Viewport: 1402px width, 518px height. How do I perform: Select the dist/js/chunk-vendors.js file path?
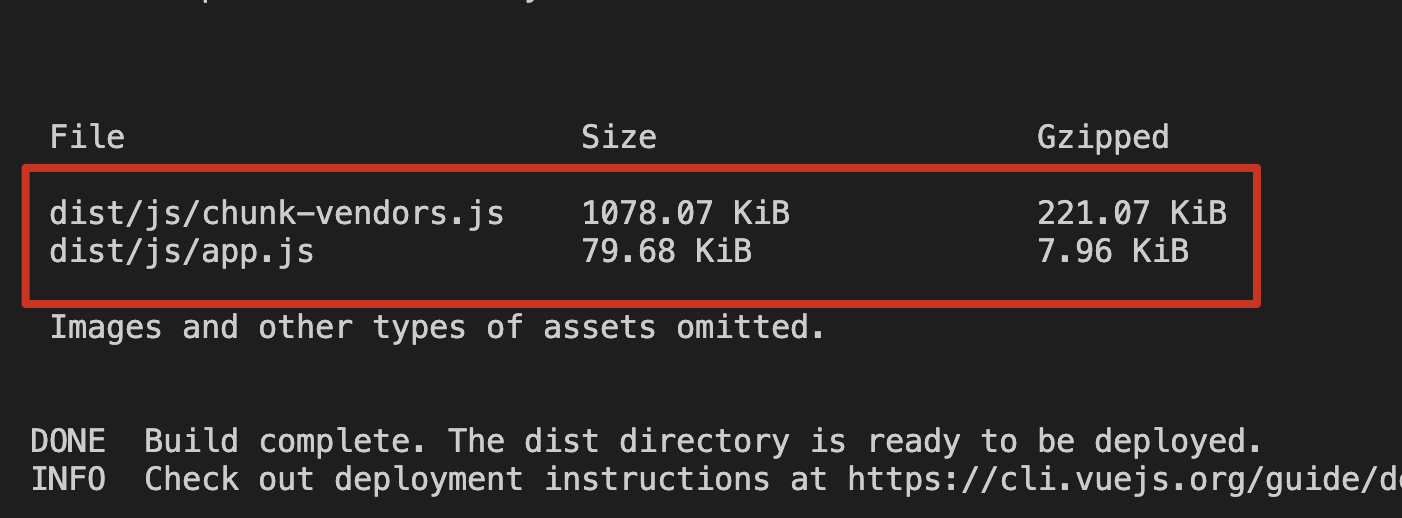coord(277,213)
